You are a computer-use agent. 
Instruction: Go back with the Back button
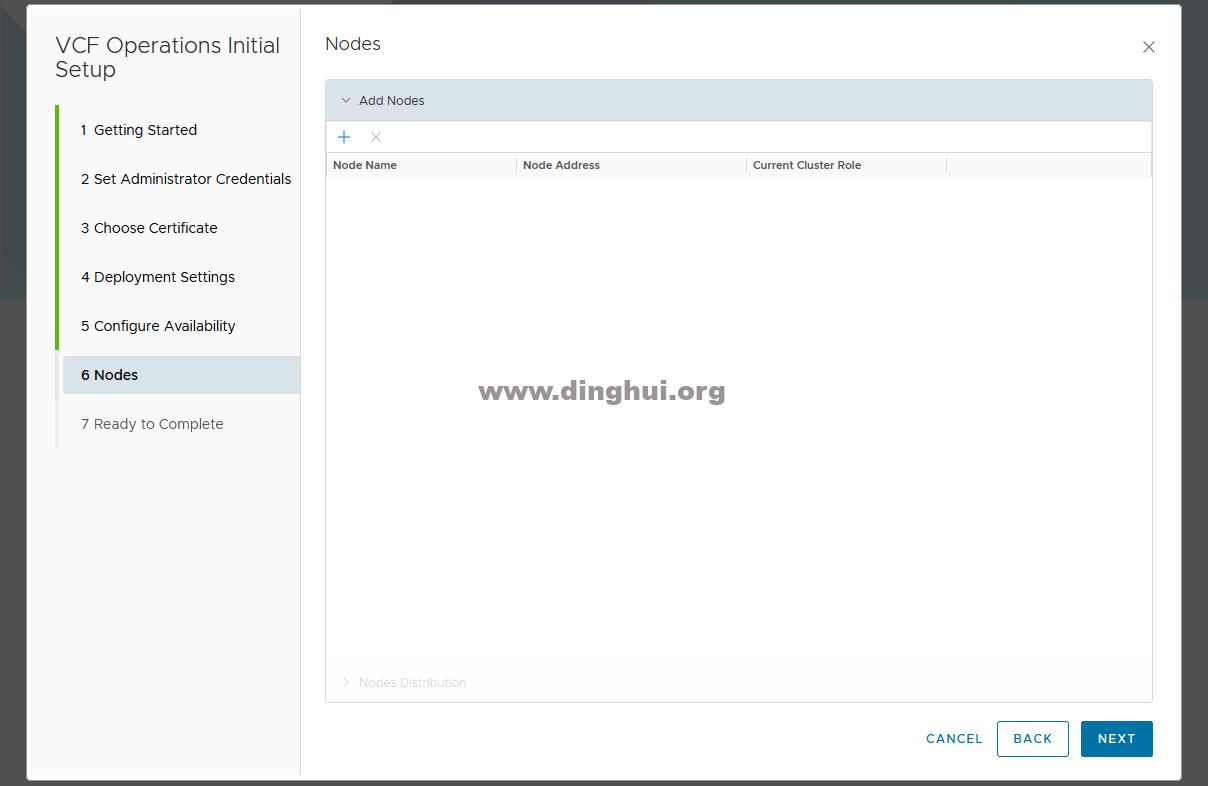[1033, 739]
